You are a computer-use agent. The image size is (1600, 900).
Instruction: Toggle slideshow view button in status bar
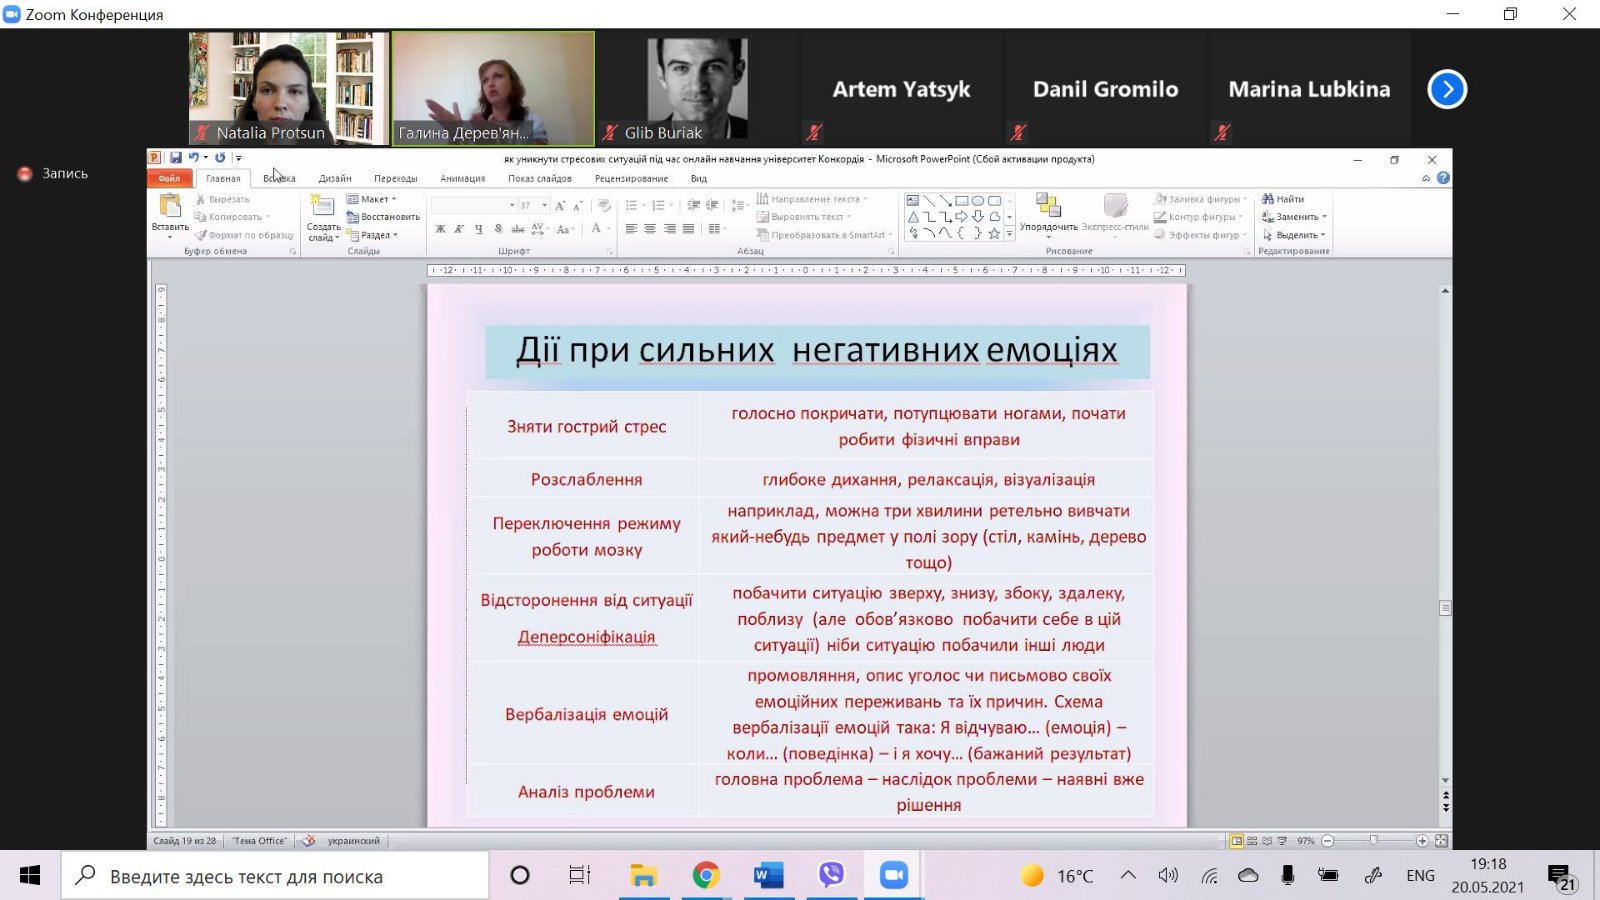[1282, 841]
